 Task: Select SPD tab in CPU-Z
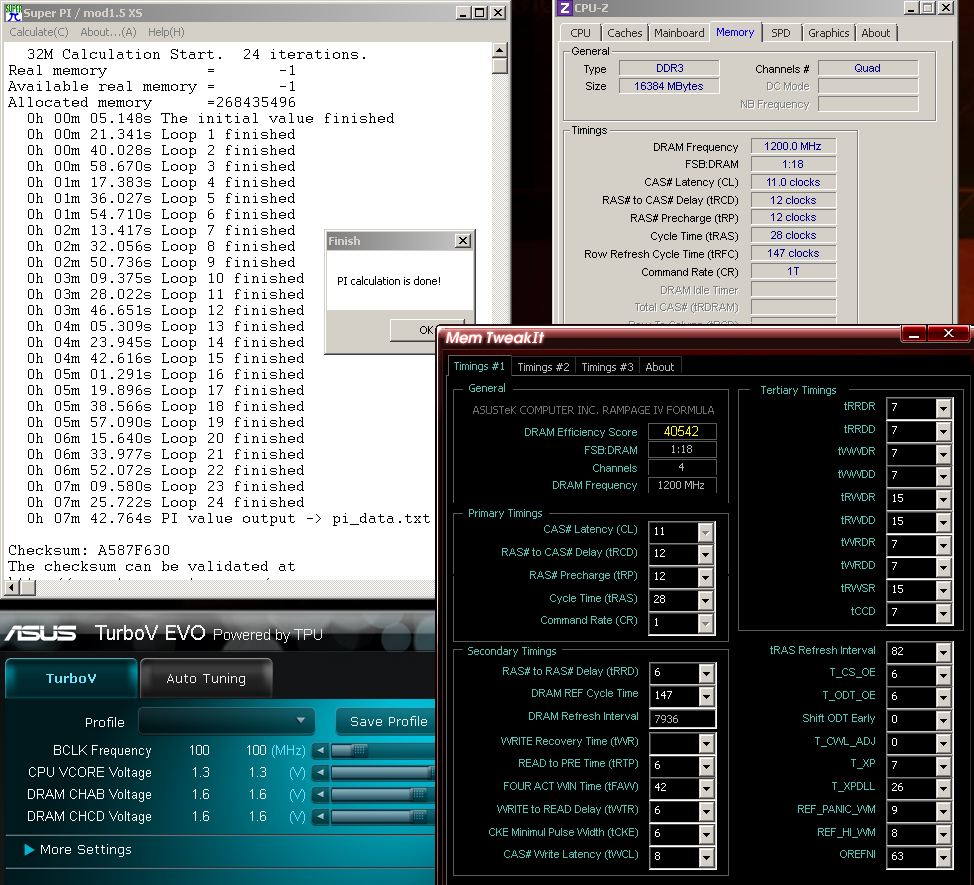(x=781, y=33)
